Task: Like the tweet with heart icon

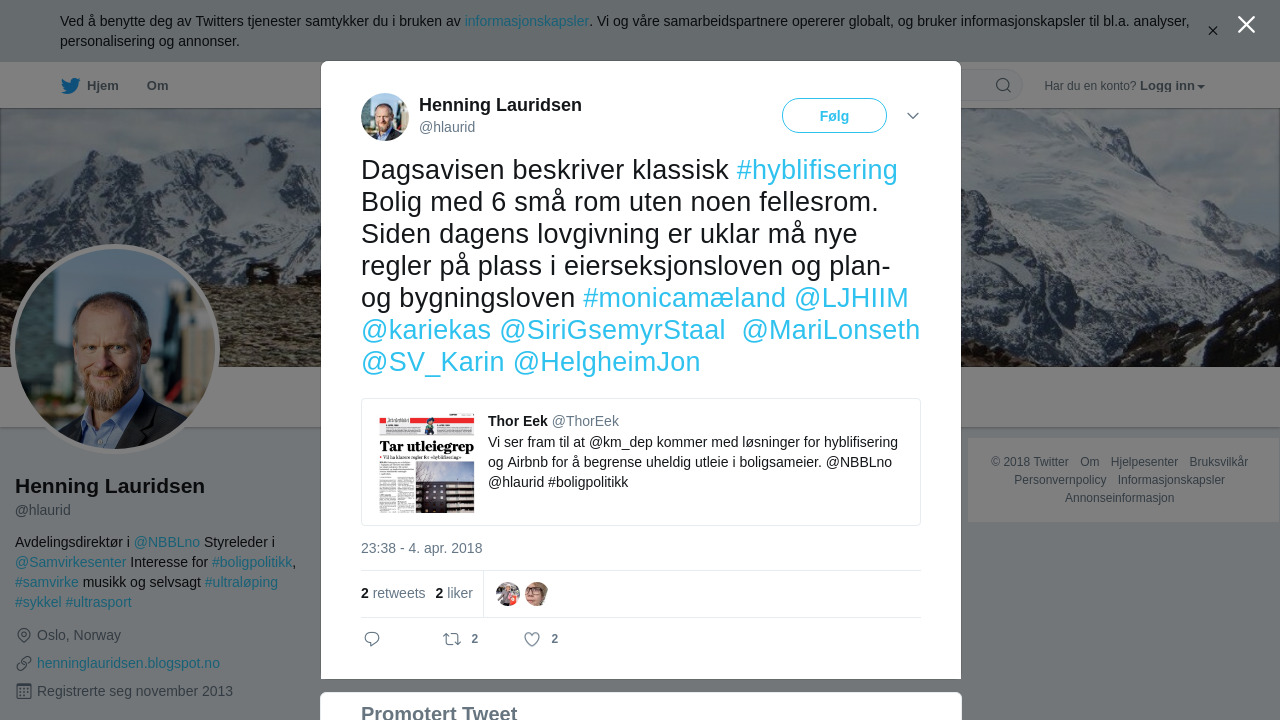Action: (x=532, y=639)
